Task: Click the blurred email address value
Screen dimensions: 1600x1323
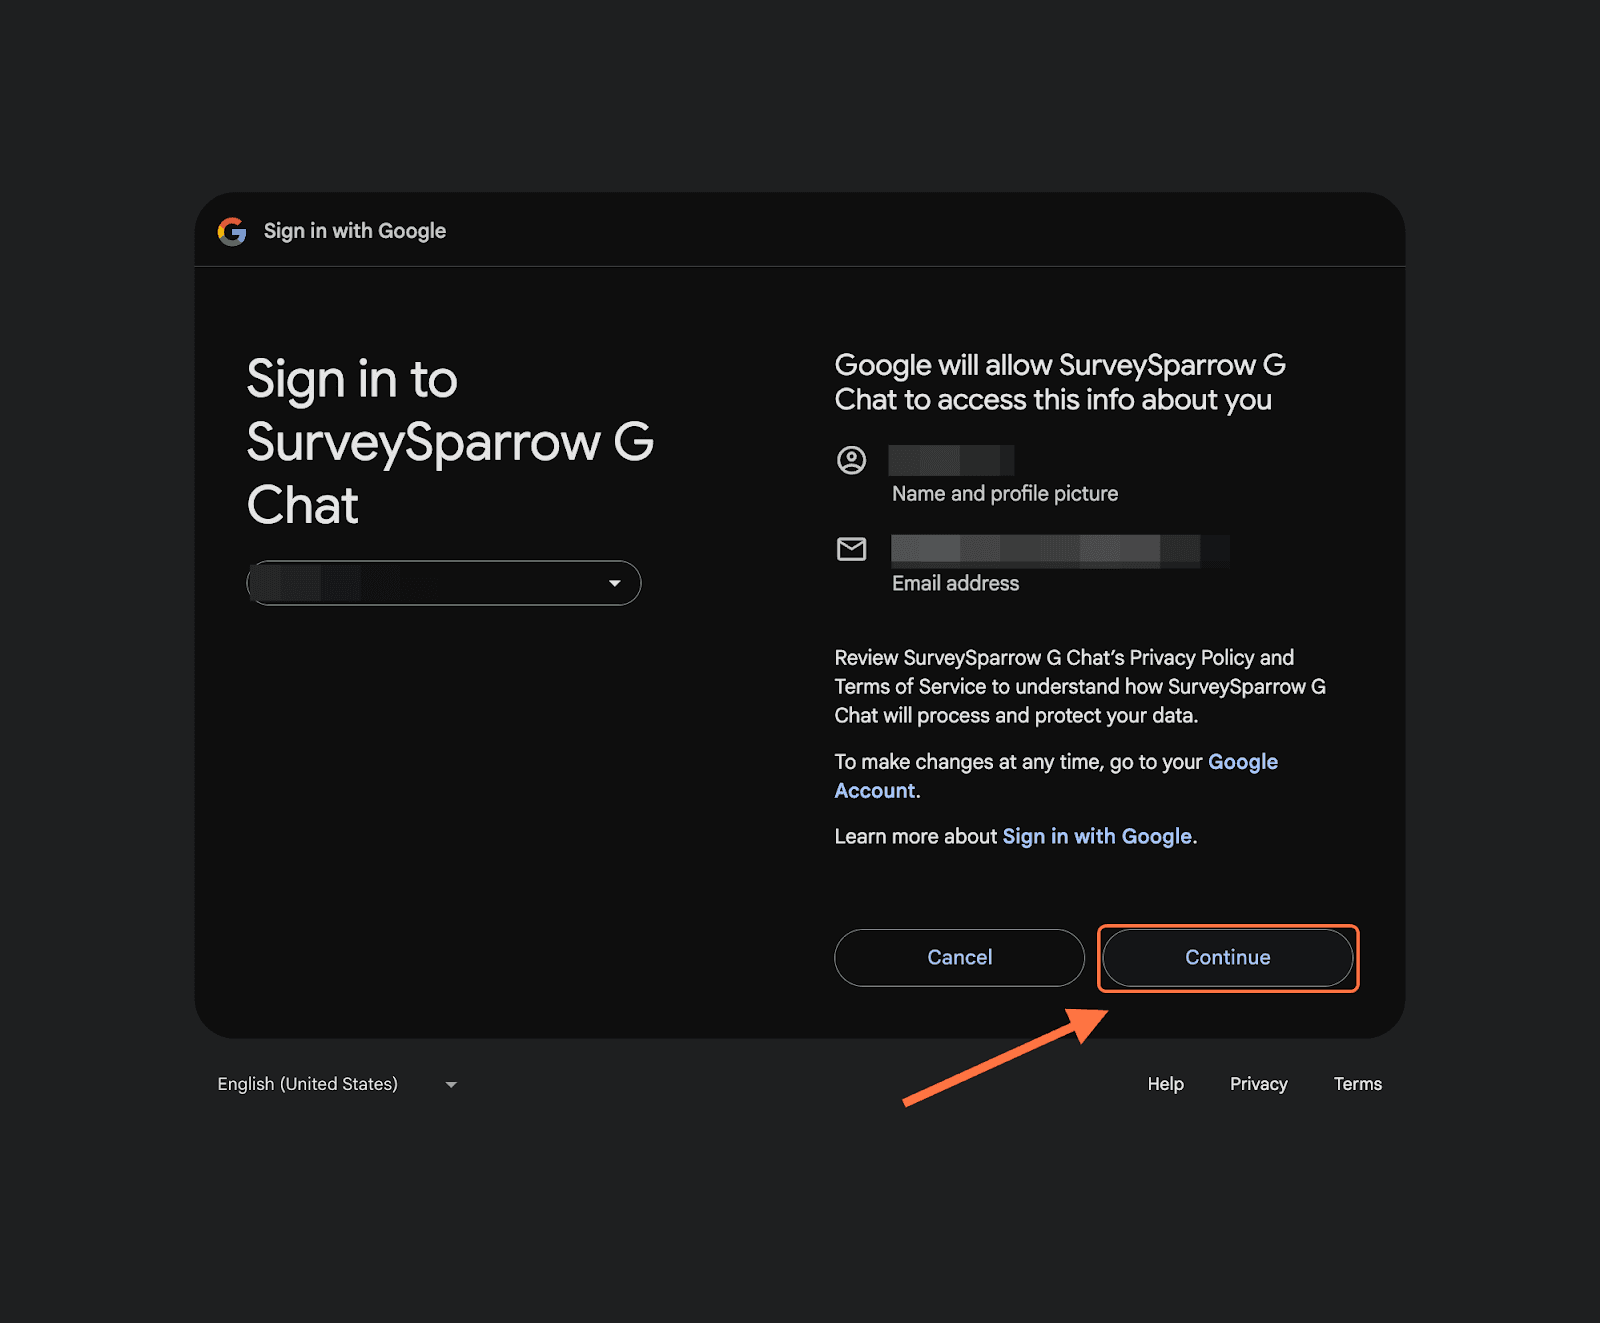Action: [1060, 550]
